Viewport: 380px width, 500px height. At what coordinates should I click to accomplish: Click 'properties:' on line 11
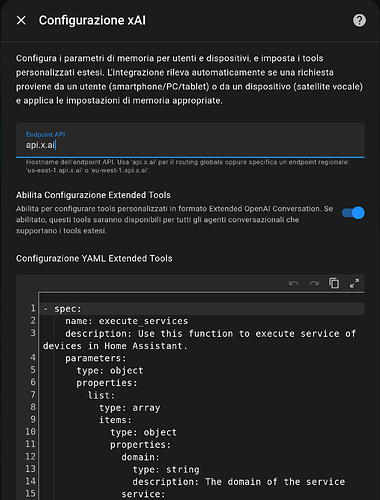click(x=140, y=445)
